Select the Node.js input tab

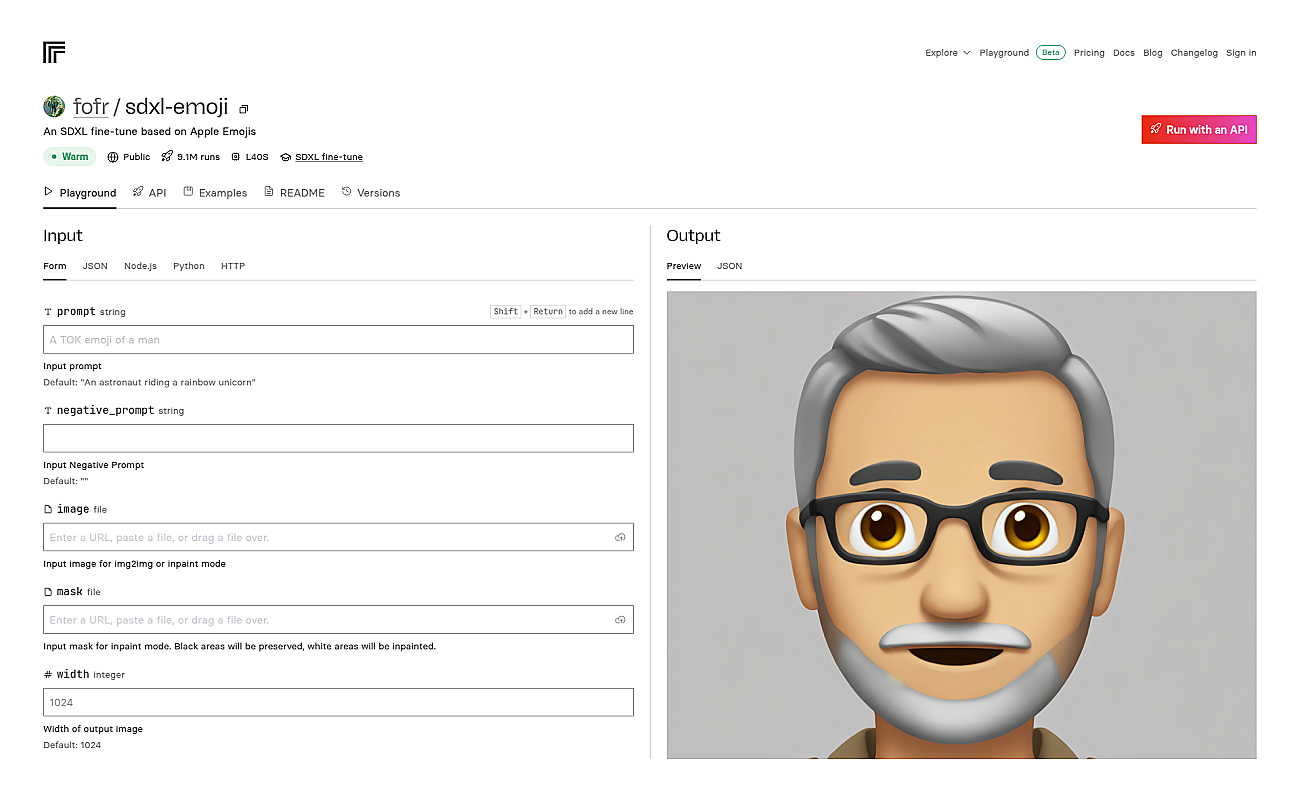click(x=140, y=266)
